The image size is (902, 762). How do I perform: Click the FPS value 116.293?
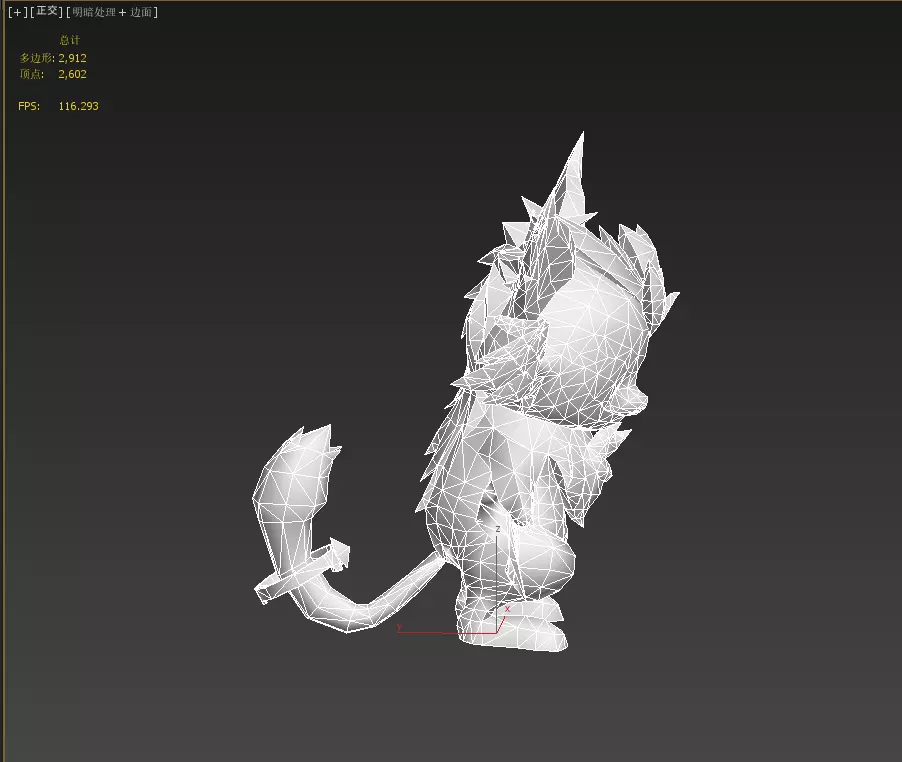(78, 106)
